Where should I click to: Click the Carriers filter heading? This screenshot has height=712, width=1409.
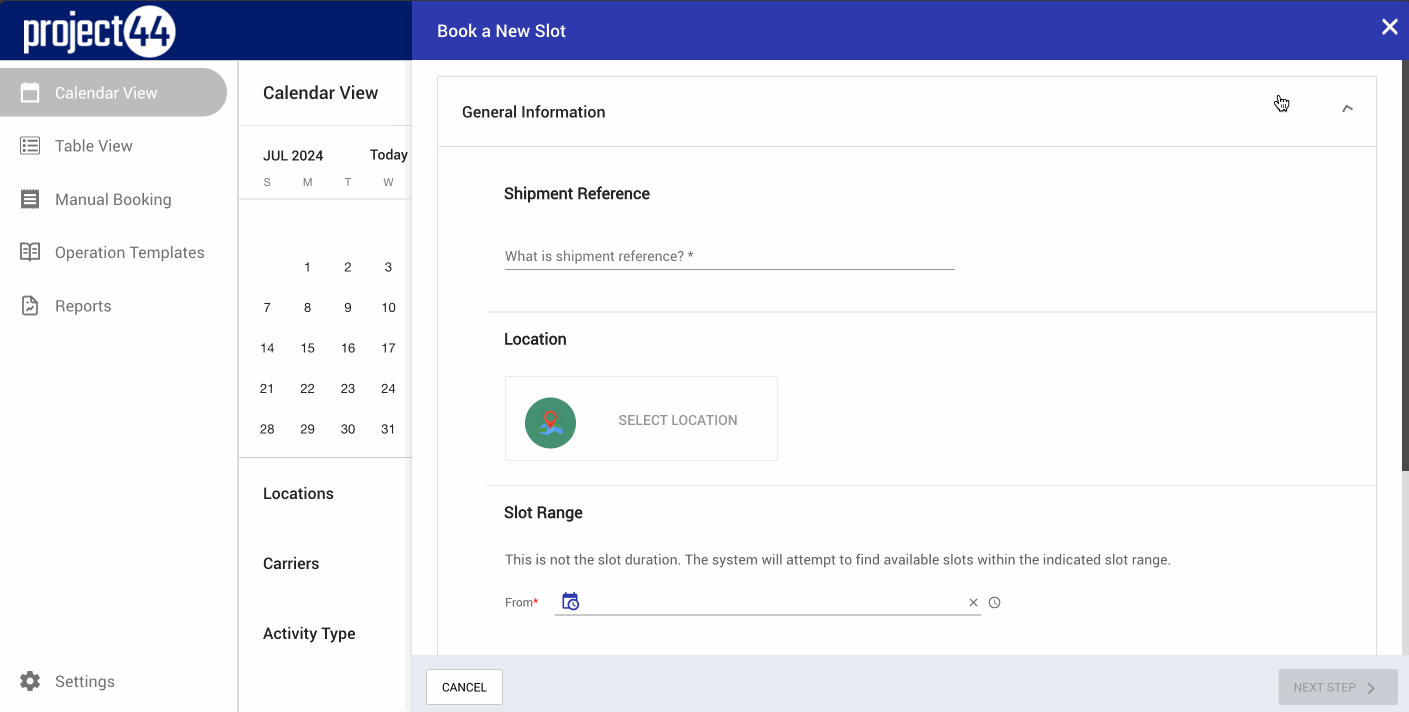[x=291, y=564]
